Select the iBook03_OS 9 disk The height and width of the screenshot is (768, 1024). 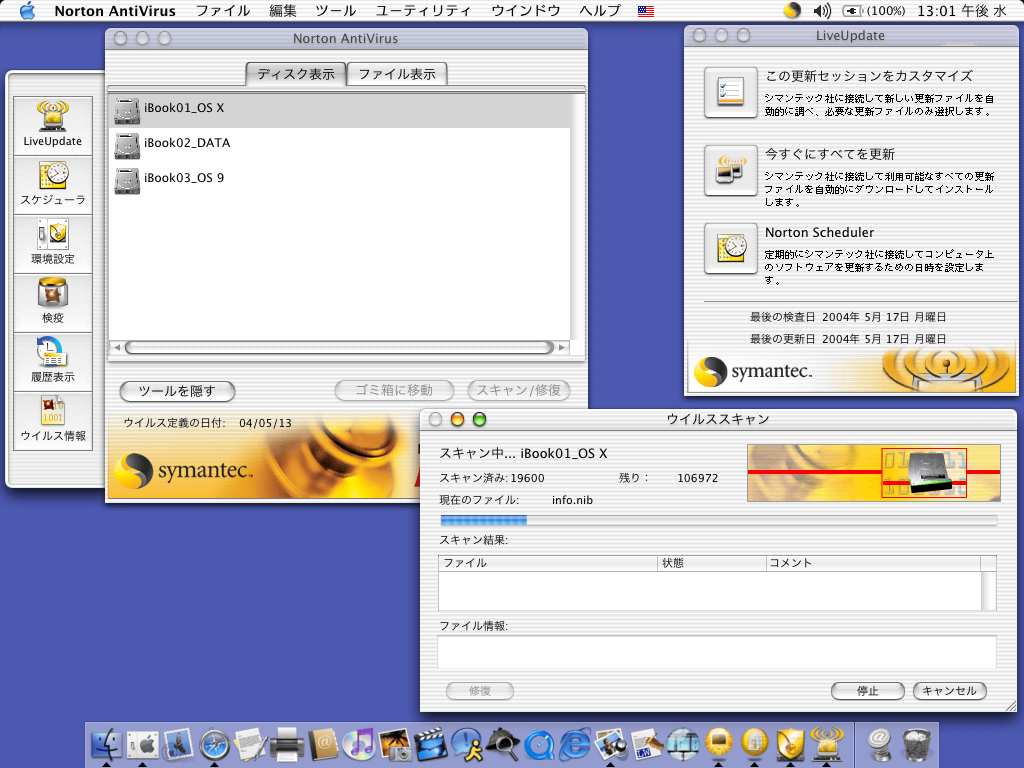tap(340, 179)
